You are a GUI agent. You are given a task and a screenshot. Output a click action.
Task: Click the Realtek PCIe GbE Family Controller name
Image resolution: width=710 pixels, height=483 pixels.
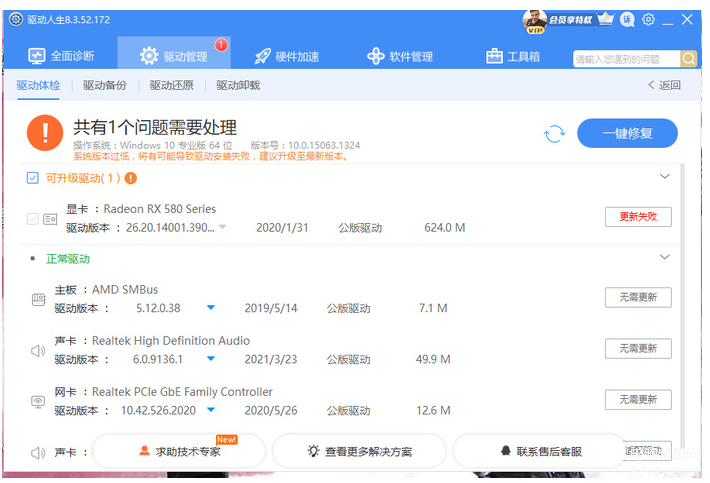pyautogui.click(x=182, y=392)
